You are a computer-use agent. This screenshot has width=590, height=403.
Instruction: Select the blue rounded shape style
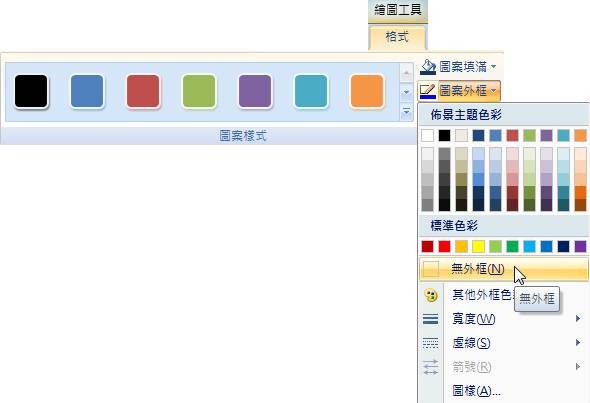coord(87,91)
